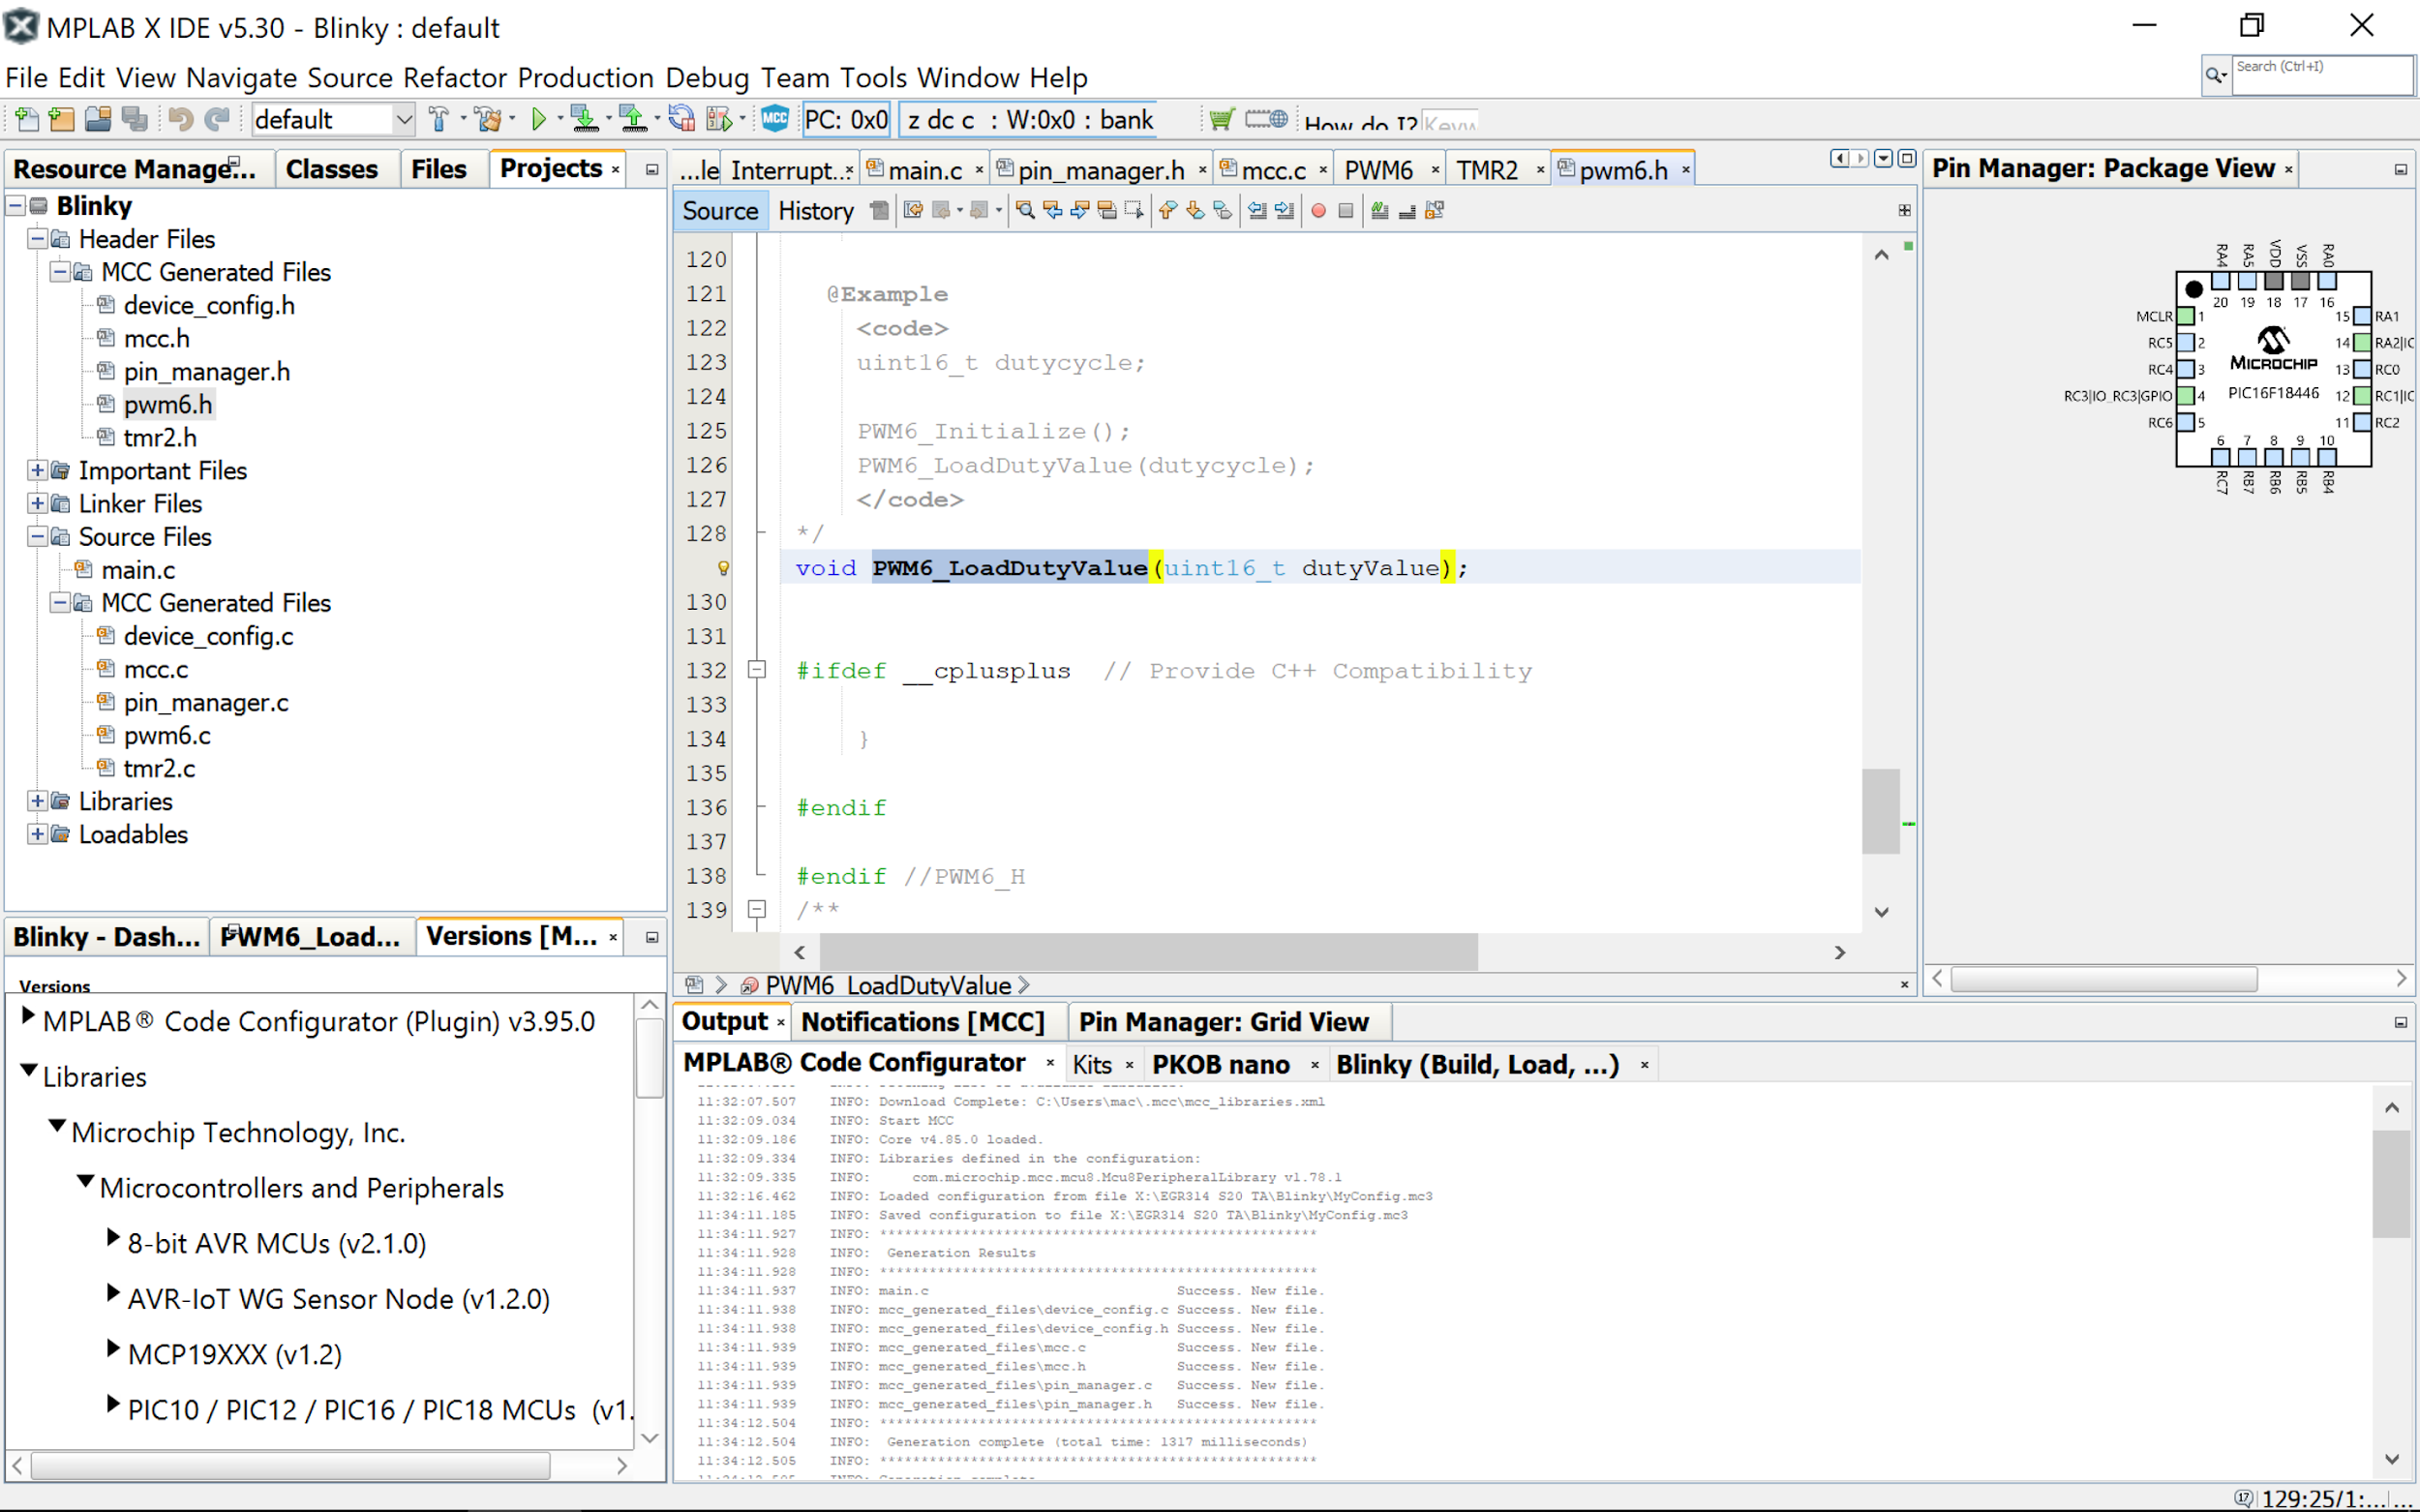Click the shopping cart icon

(1221, 119)
